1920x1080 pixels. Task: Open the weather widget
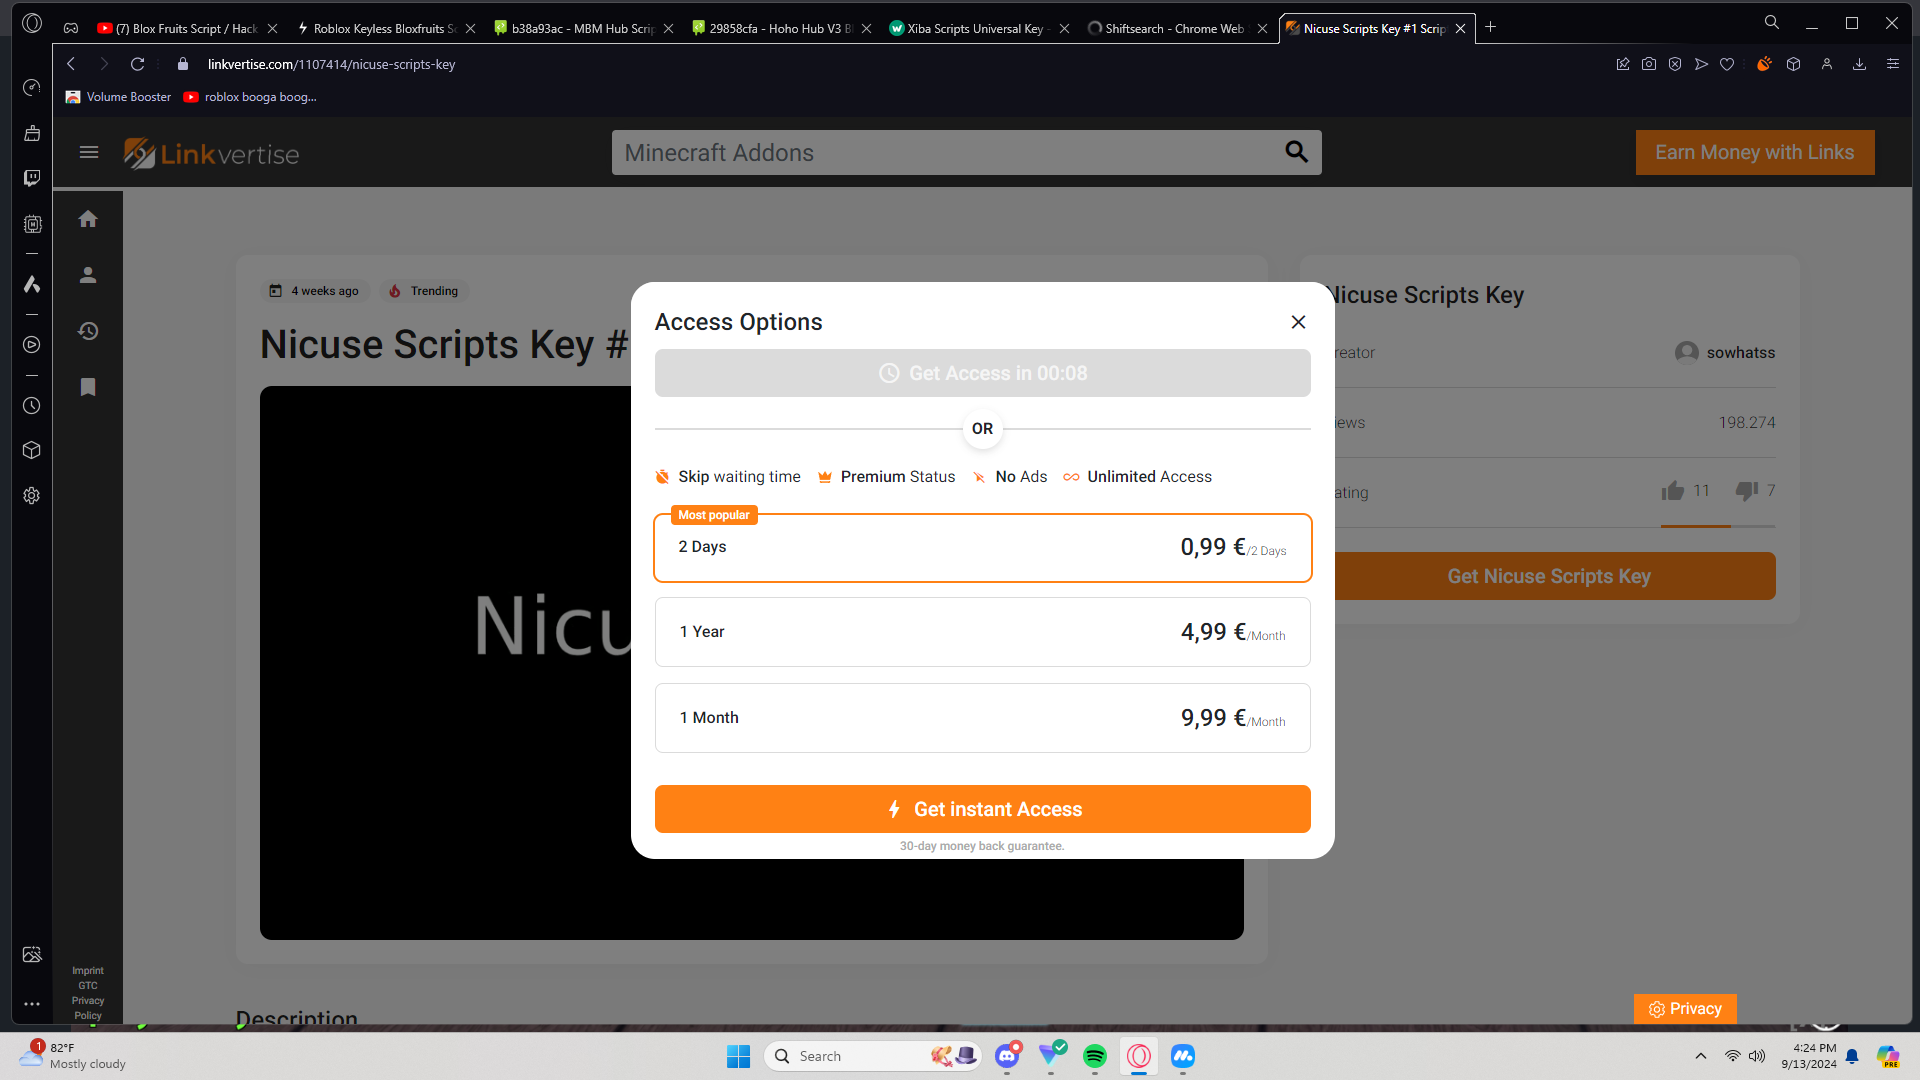[73, 1056]
